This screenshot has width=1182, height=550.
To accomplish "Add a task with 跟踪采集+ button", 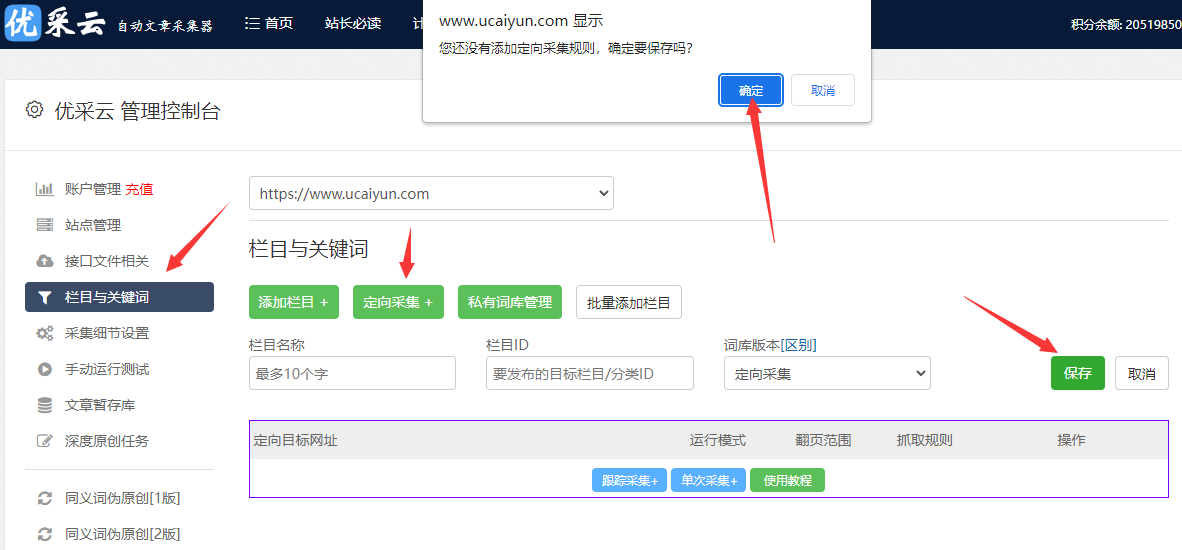I will point(629,481).
